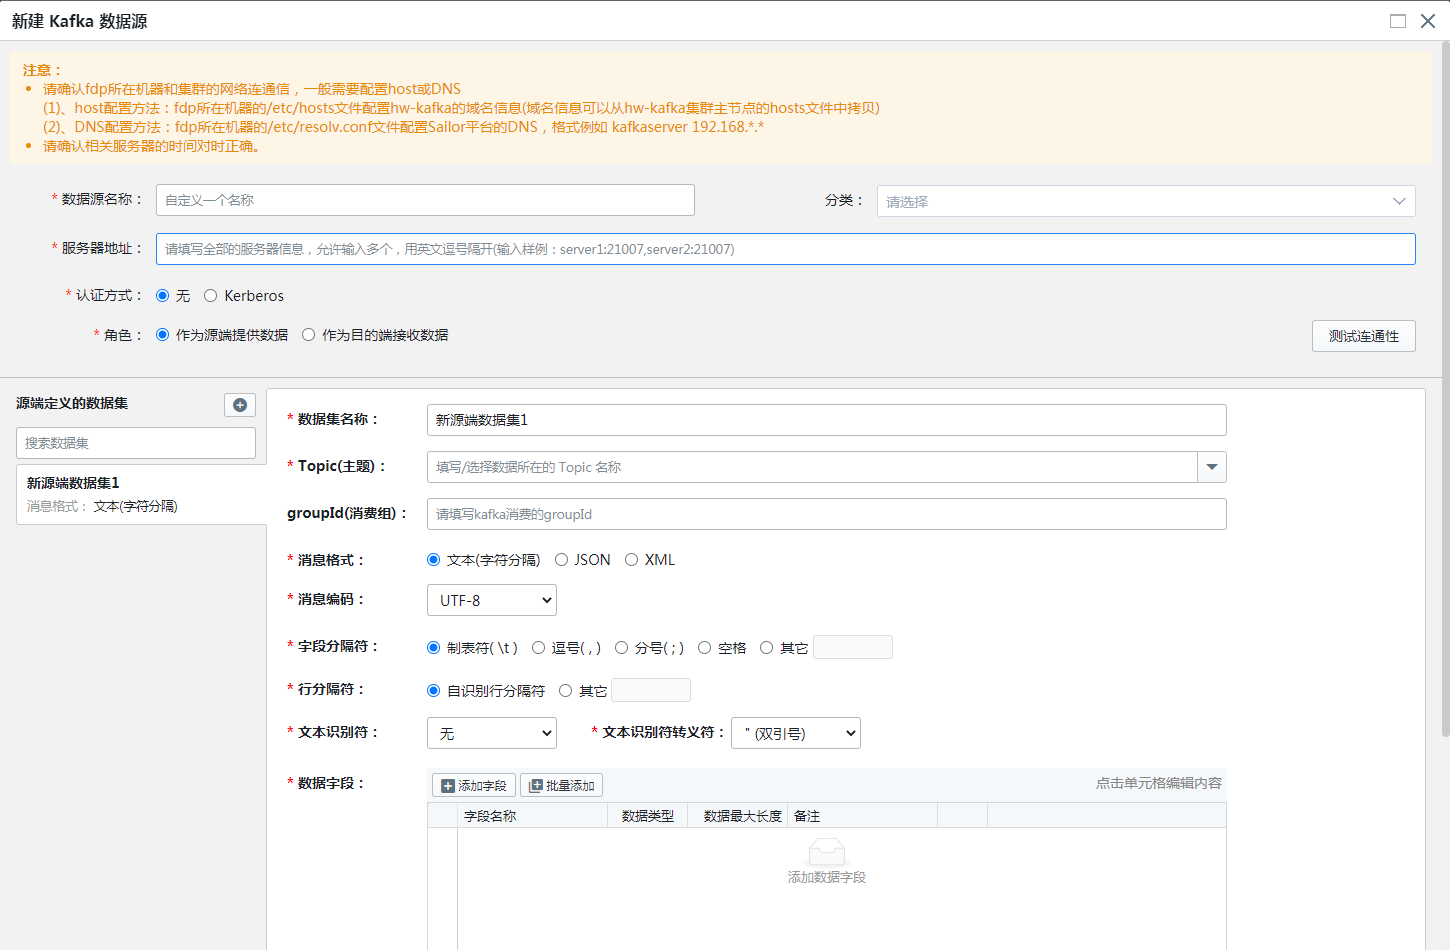
Task: Click 源端定义的数据集 panel heading
Action: (72, 403)
